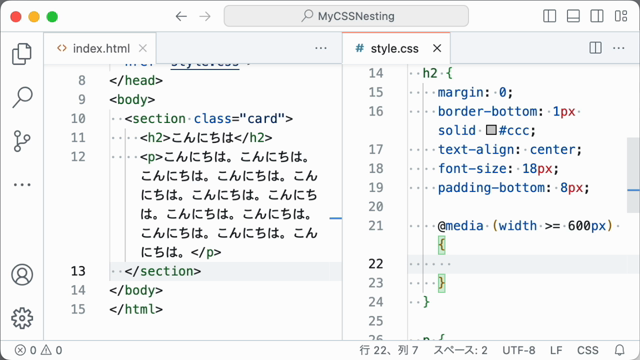Open the Customize Layout menu
The width and height of the screenshot is (640, 360).
(x=621, y=16)
